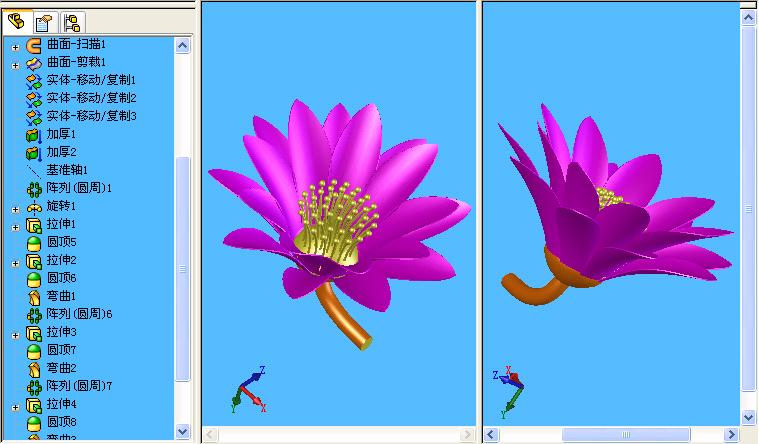The image size is (759, 444).
Task: Click the 圆顶7 dome icon
Action: (x=34, y=352)
